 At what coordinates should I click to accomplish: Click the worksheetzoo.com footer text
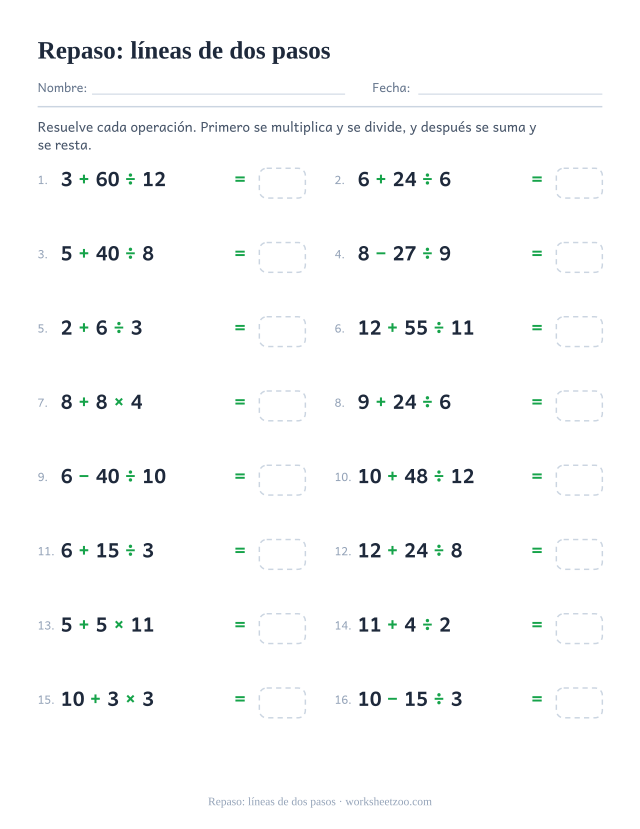click(388, 802)
